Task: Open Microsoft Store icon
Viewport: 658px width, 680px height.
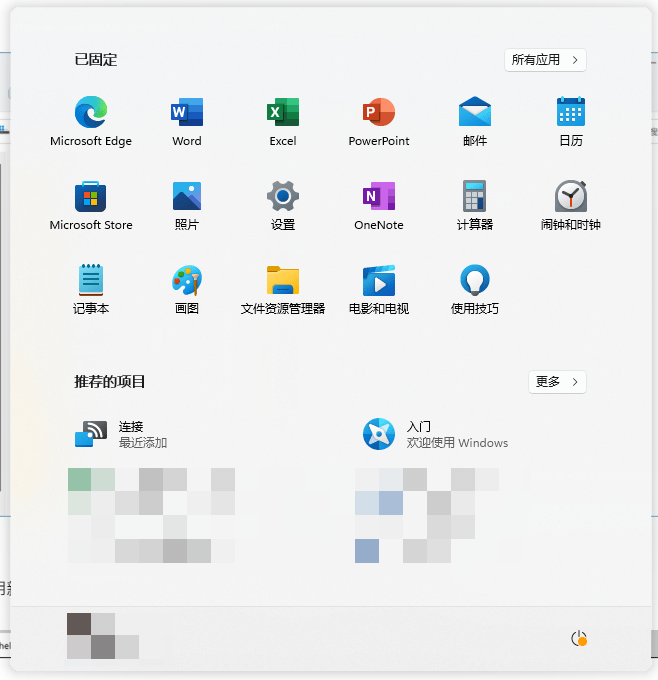Action: tap(90, 196)
